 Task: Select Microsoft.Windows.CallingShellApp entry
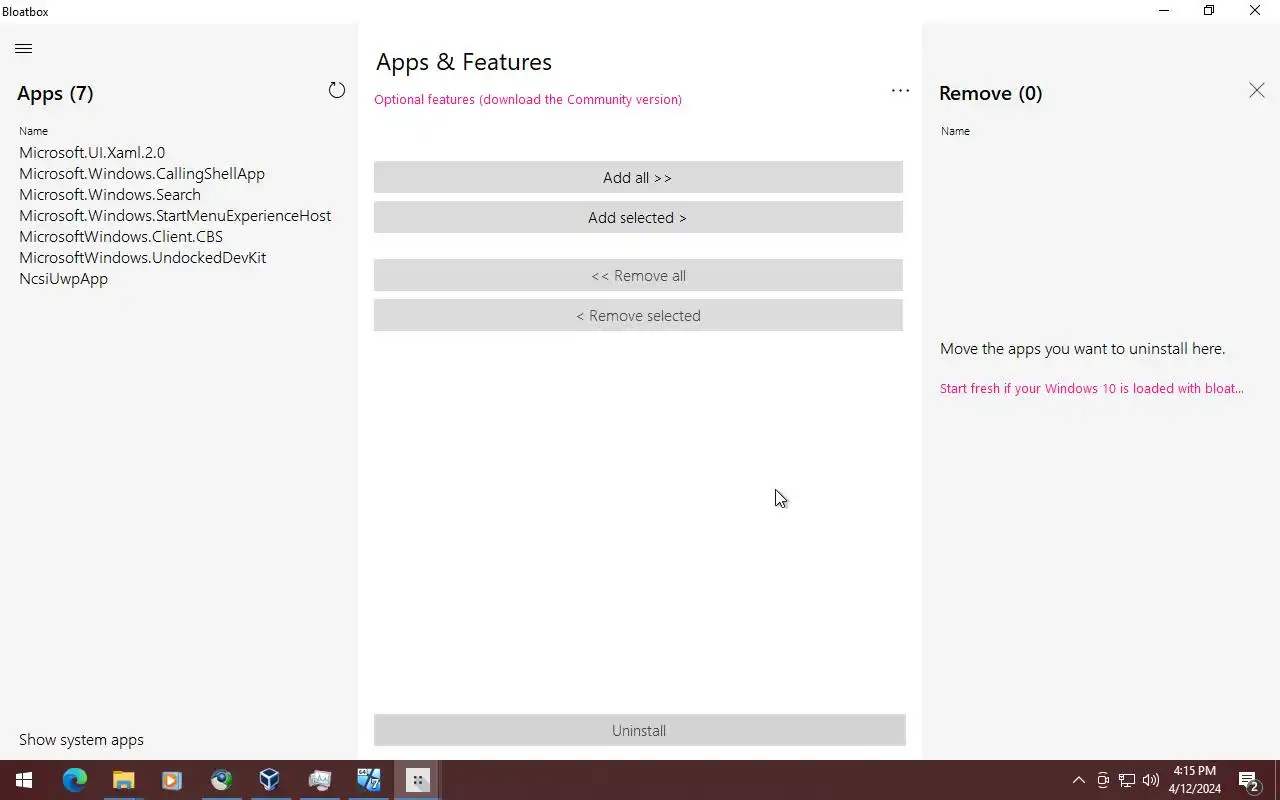[142, 174]
